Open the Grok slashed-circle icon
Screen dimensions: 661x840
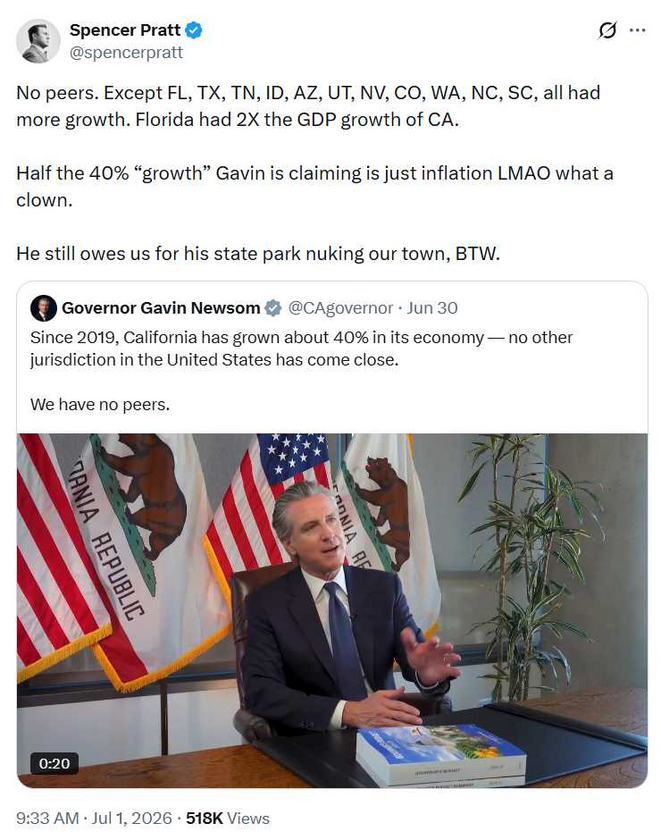click(x=607, y=31)
